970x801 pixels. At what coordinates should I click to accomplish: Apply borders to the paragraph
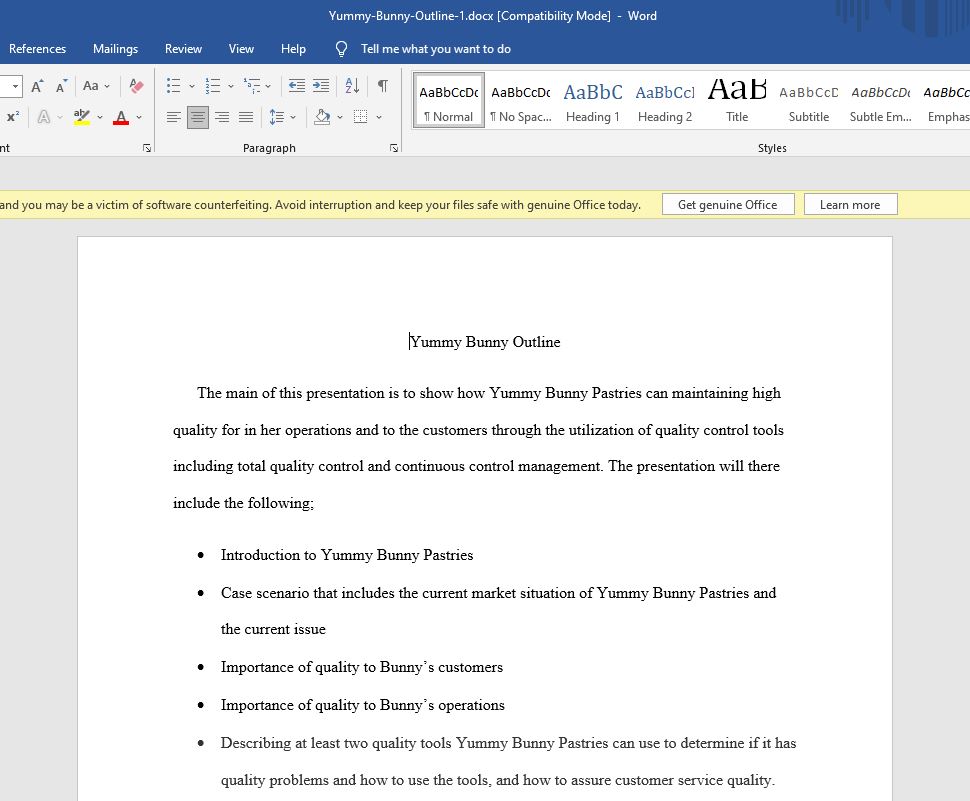tap(361, 117)
